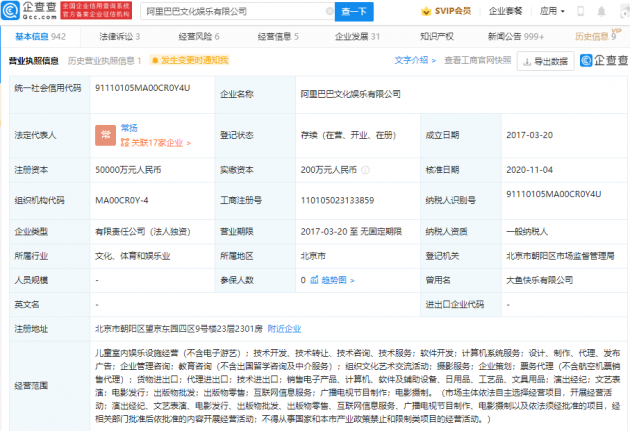Switch to the 法律诉讼 3 tab
This screenshot has height=431, width=630.
120,37
